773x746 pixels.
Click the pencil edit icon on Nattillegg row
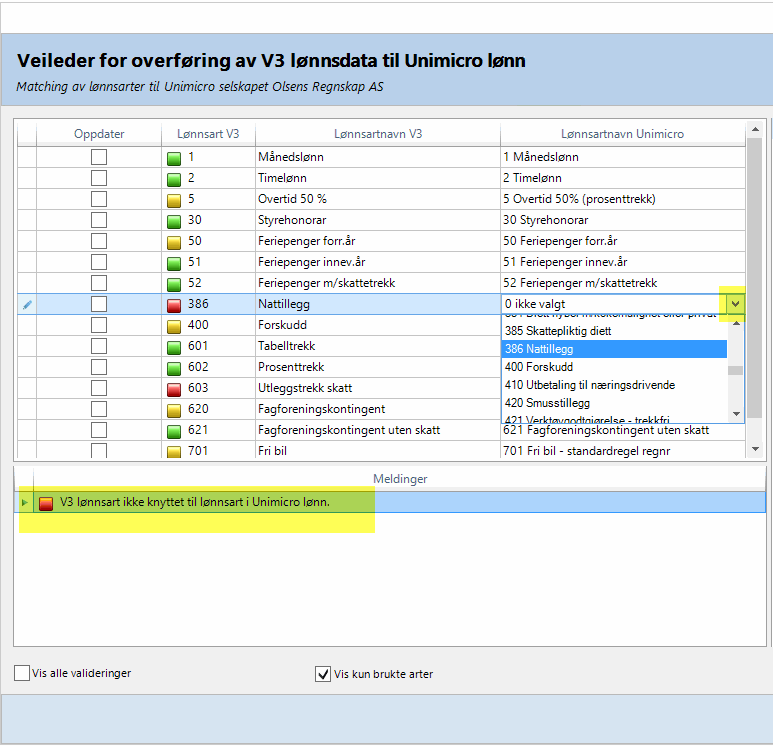27,304
